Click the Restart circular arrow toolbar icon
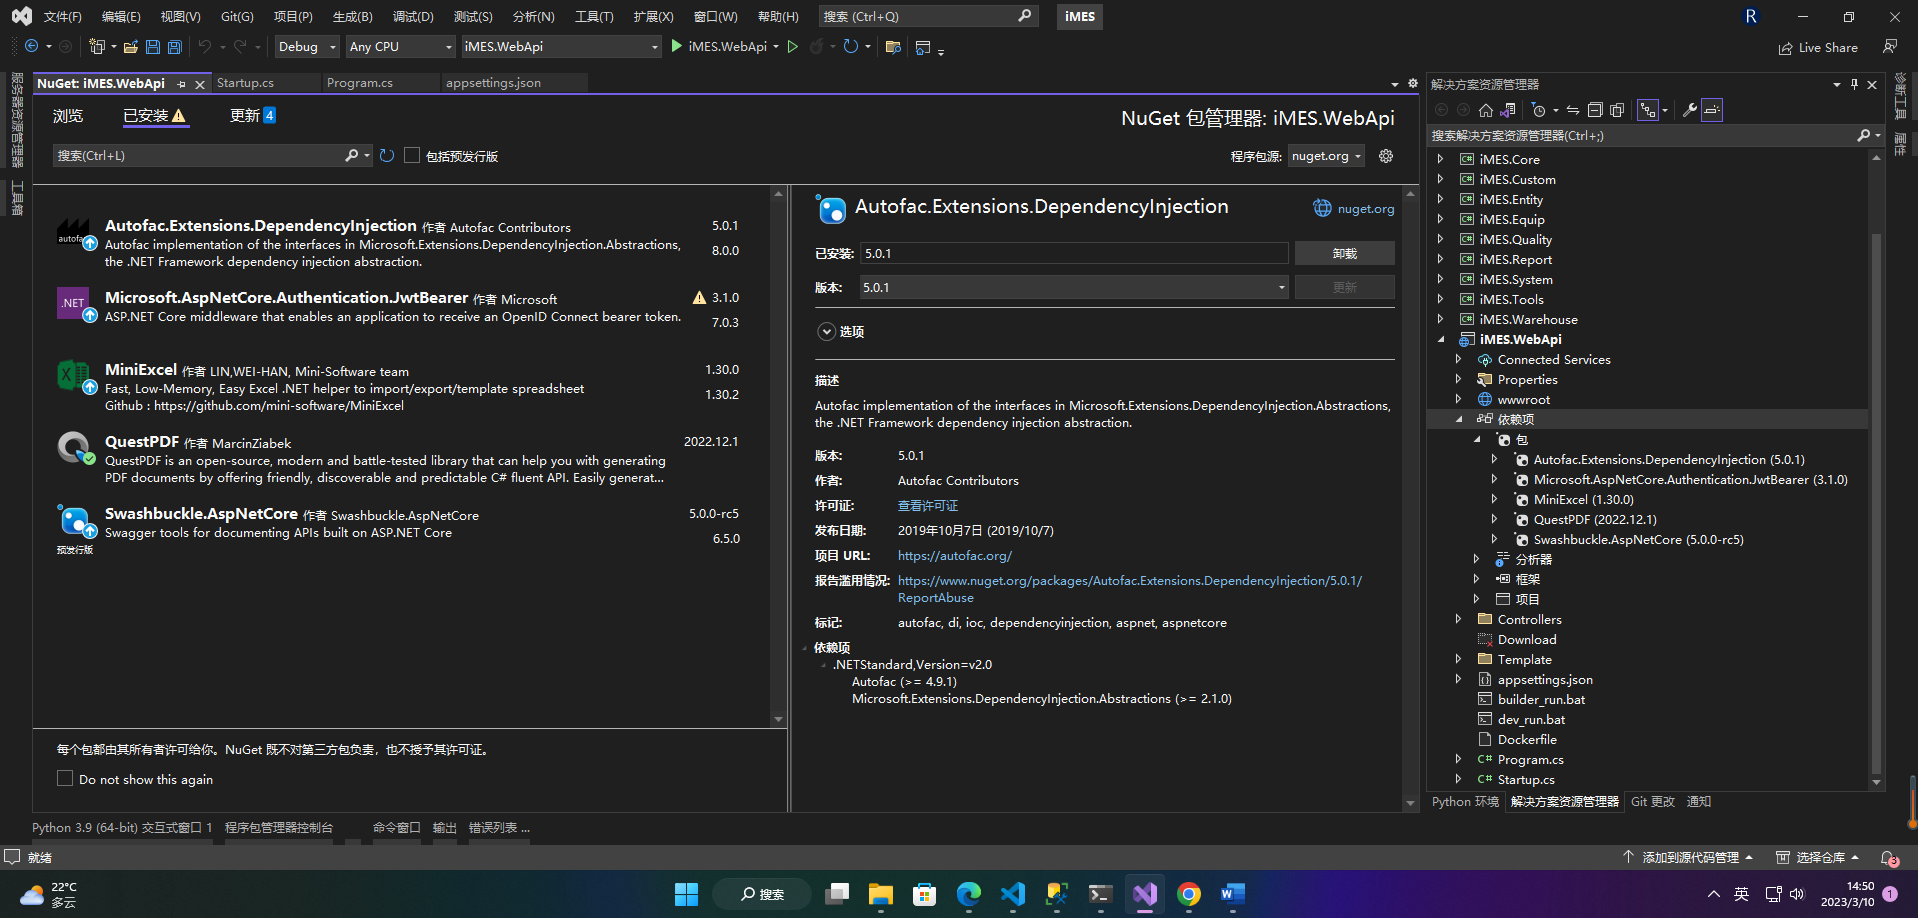 (851, 47)
